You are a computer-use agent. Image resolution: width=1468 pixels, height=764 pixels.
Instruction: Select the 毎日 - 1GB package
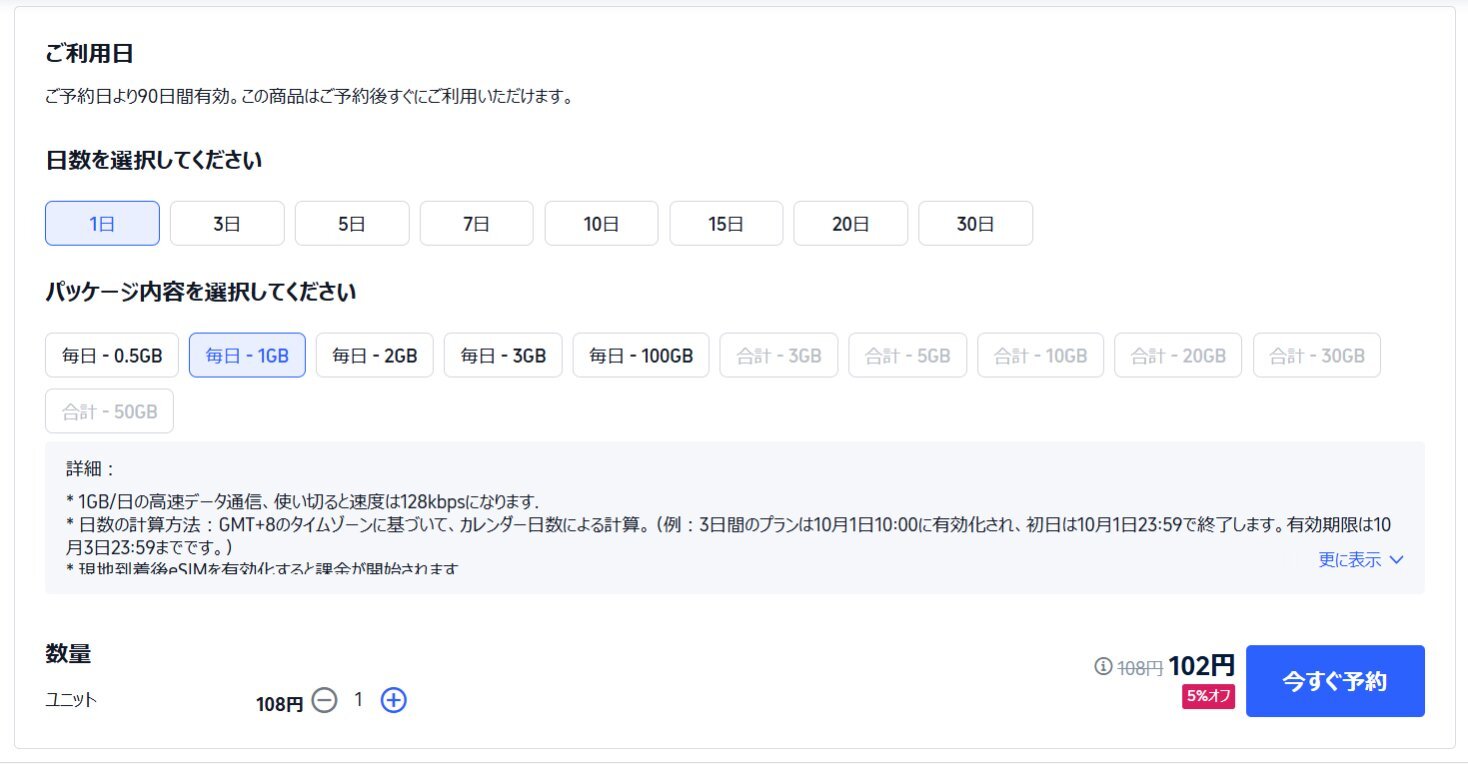click(247, 355)
